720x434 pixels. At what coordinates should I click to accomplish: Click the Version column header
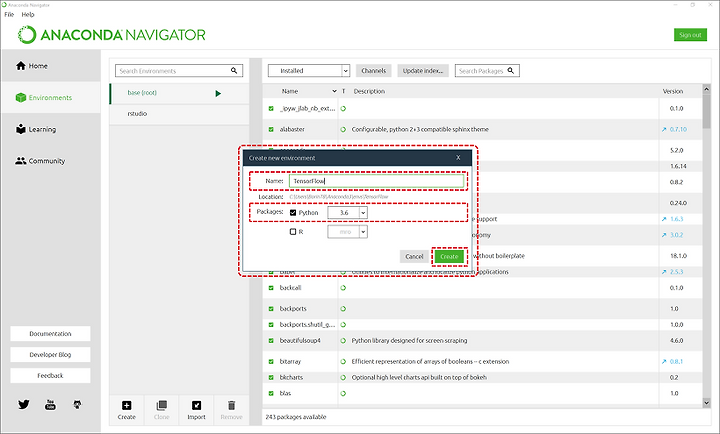(x=673, y=91)
